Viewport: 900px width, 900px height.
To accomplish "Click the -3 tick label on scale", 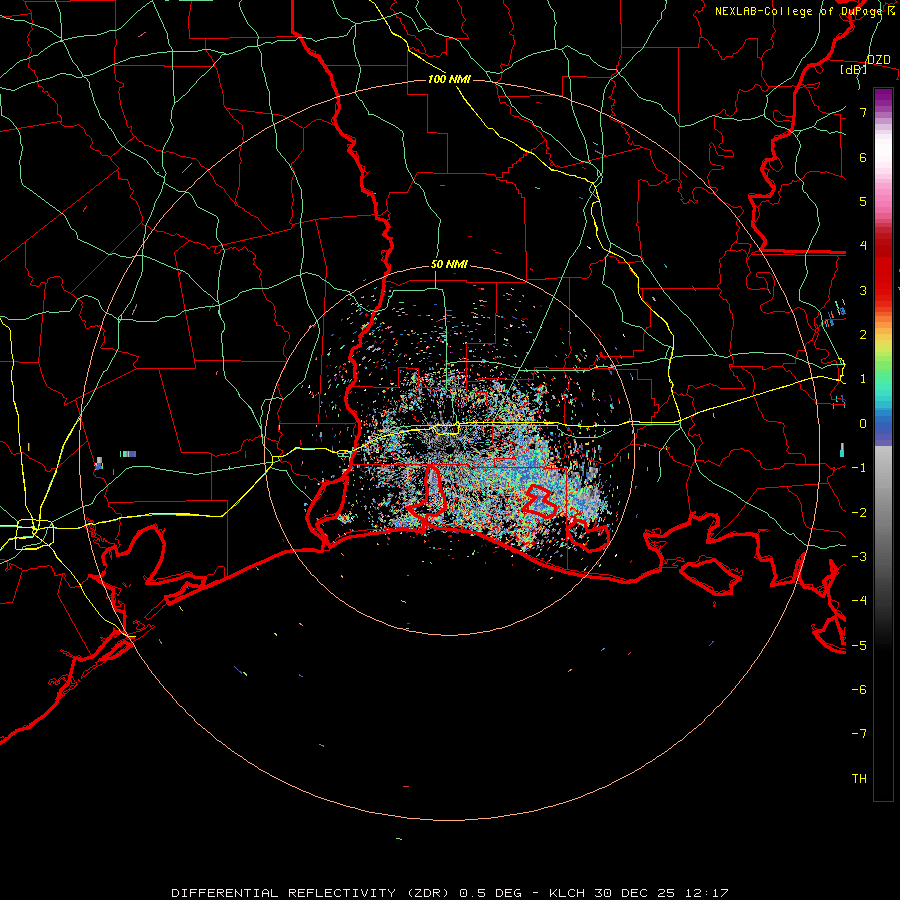I will point(859,556).
